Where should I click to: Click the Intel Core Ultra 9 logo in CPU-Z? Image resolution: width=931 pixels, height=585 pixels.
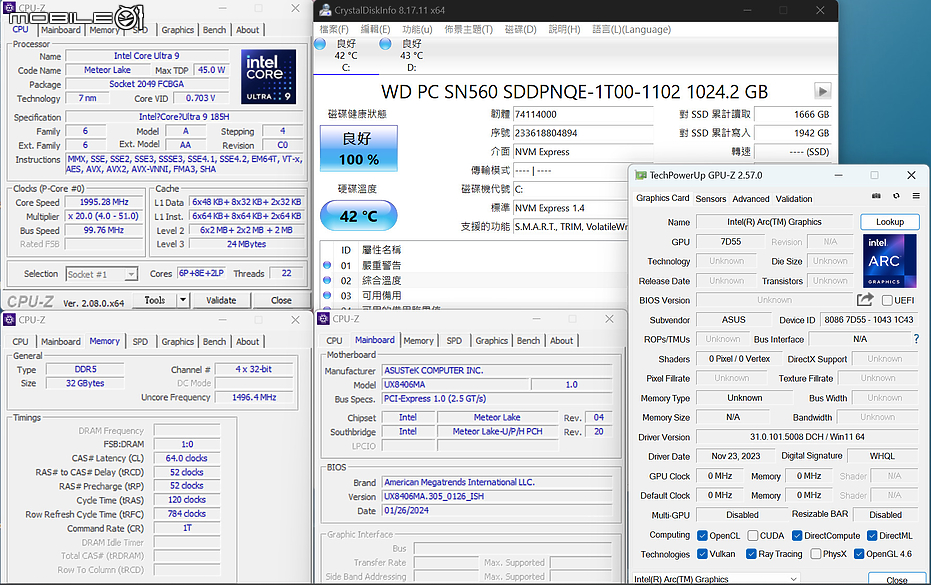(268, 77)
